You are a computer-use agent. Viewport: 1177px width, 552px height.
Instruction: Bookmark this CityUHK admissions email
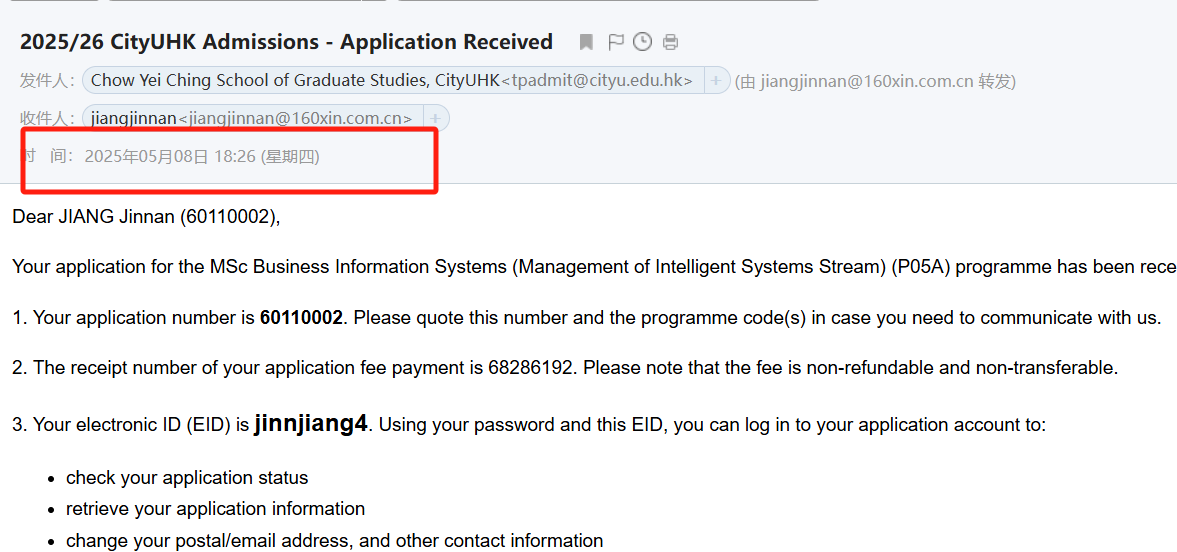tap(586, 42)
